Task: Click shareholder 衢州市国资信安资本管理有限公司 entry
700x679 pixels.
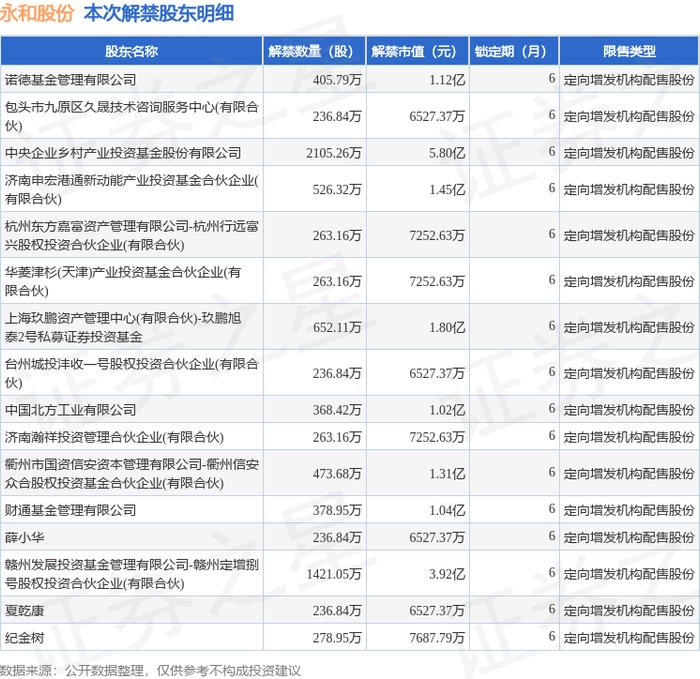Action: pyautogui.click(x=132, y=474)
